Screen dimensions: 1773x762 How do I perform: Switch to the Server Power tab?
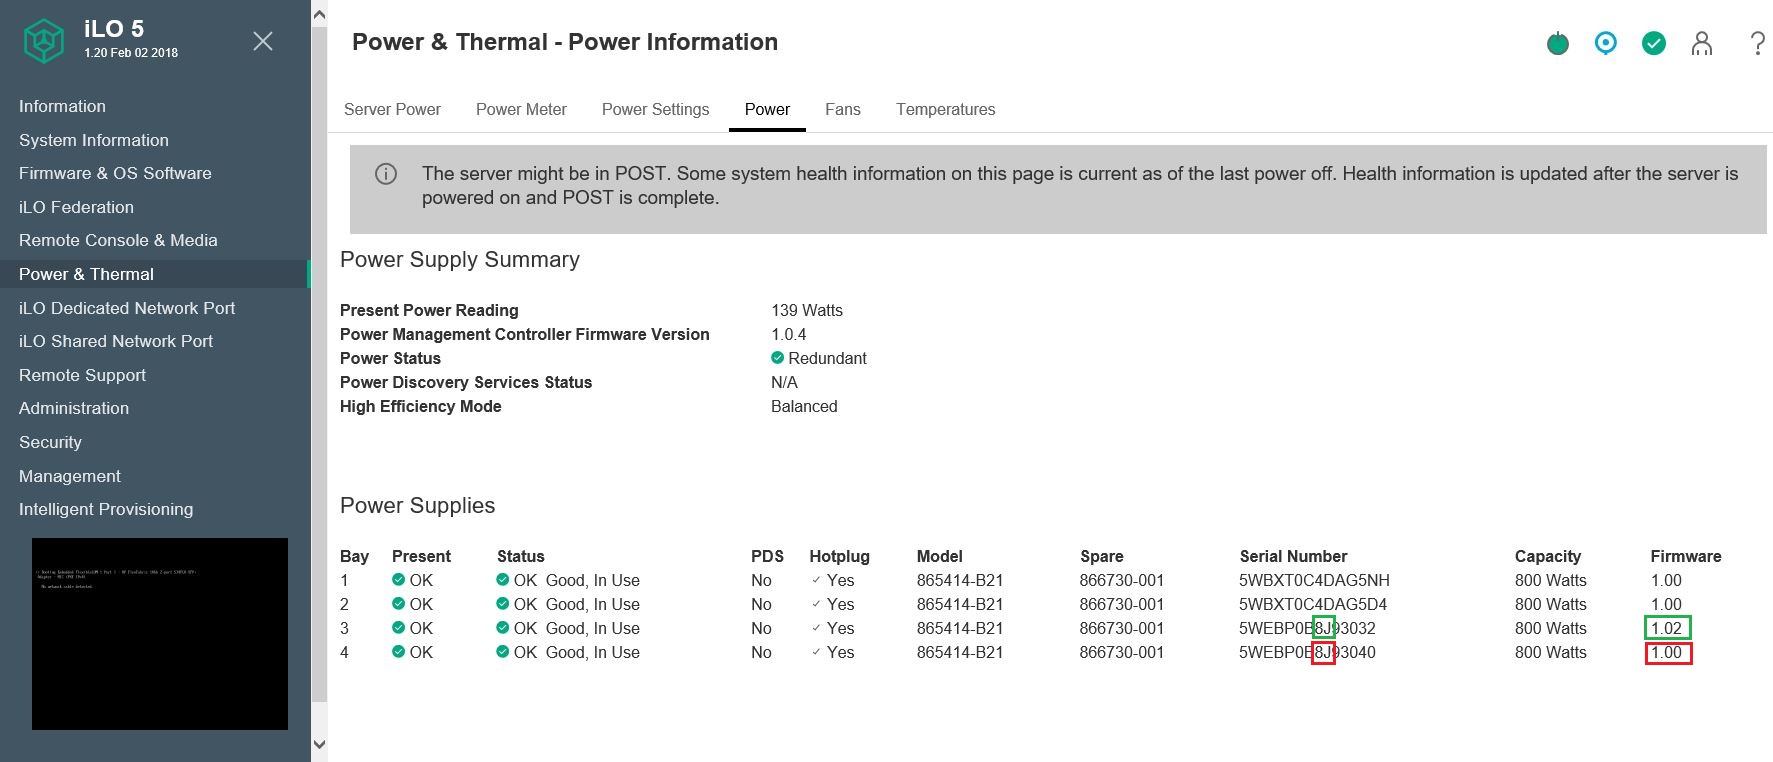point(392,110)
